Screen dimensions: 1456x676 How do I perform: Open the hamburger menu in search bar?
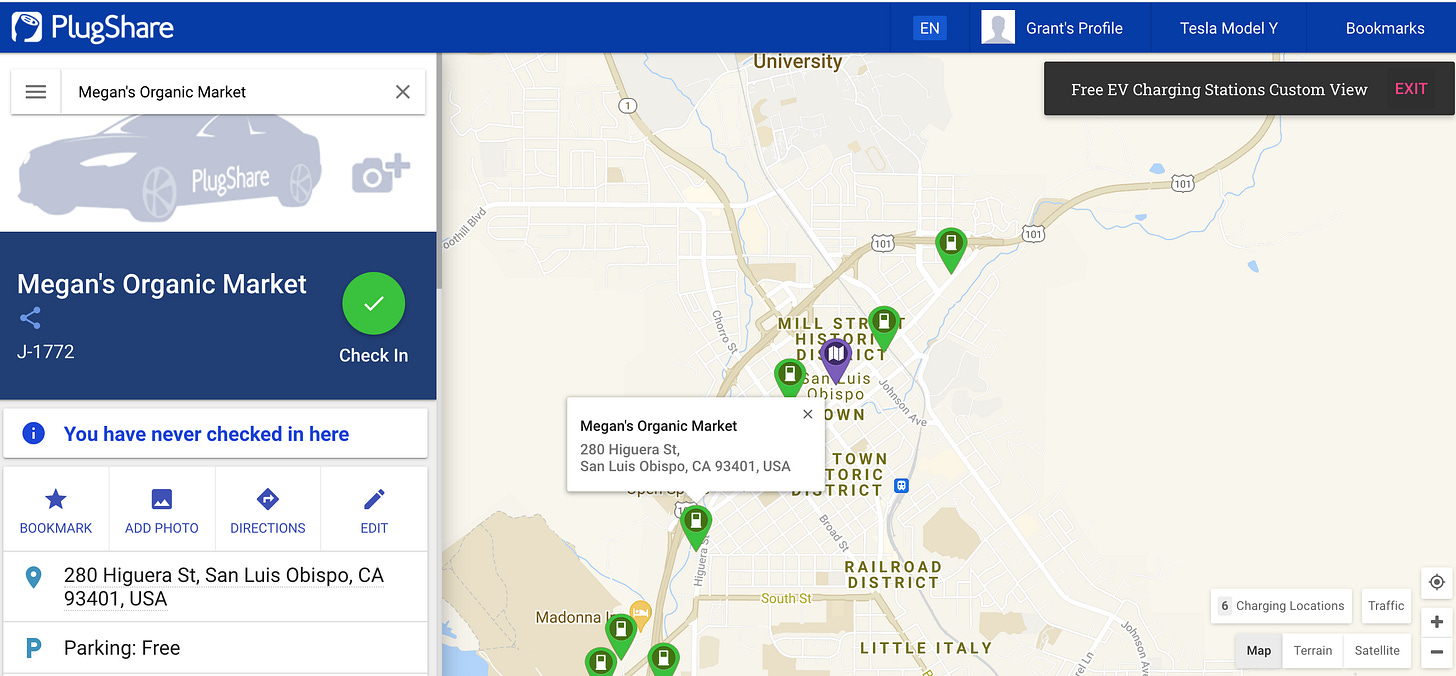(36, 92)
